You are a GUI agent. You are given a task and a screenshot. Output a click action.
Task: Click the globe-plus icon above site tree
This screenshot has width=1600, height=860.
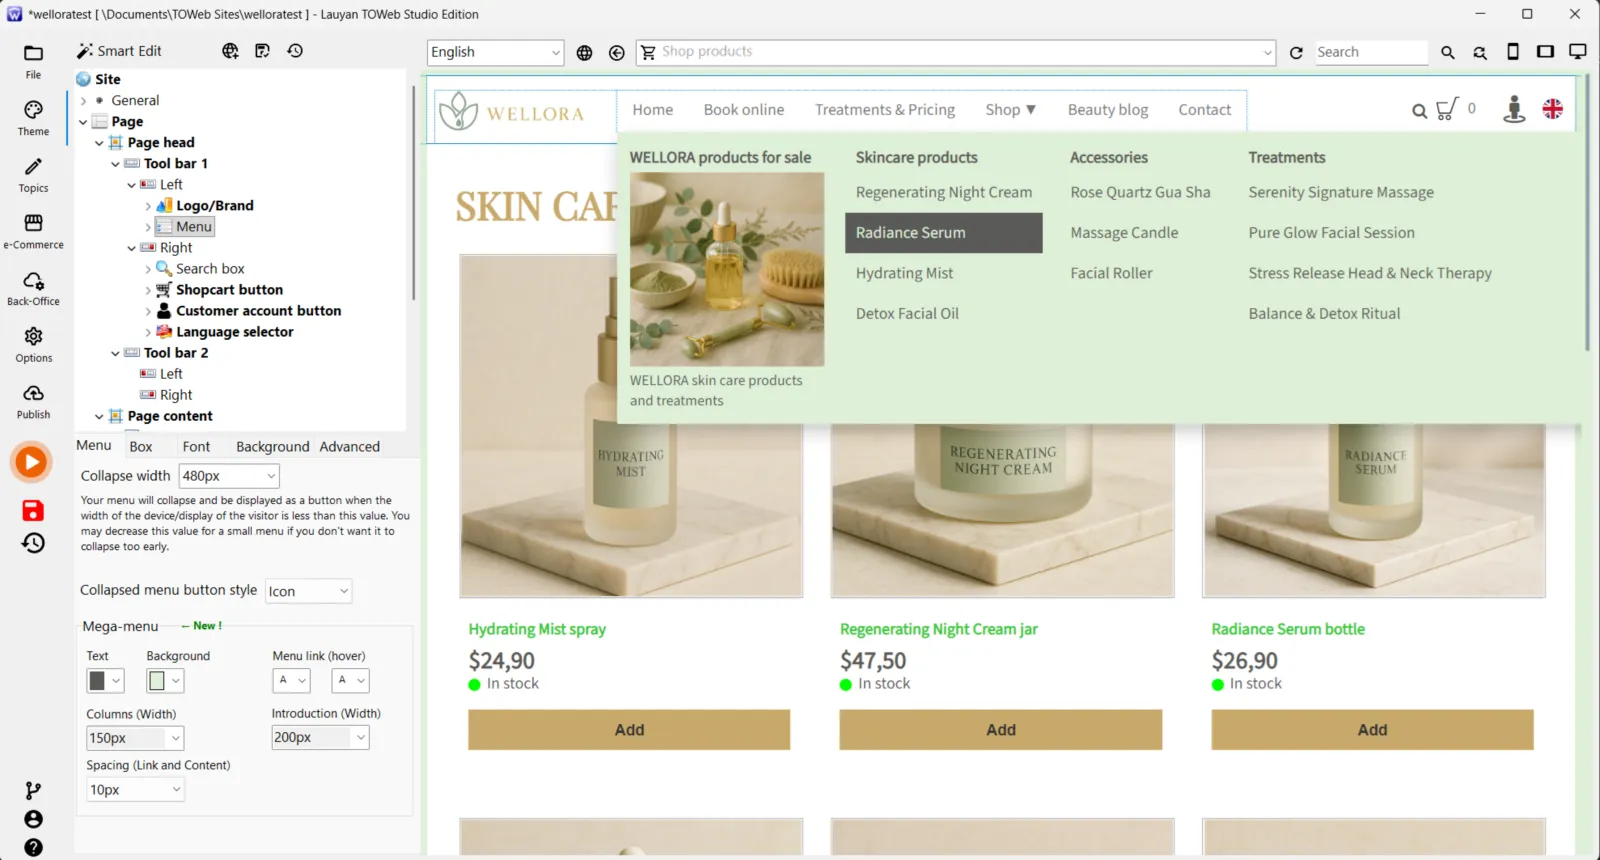point(230,51)
